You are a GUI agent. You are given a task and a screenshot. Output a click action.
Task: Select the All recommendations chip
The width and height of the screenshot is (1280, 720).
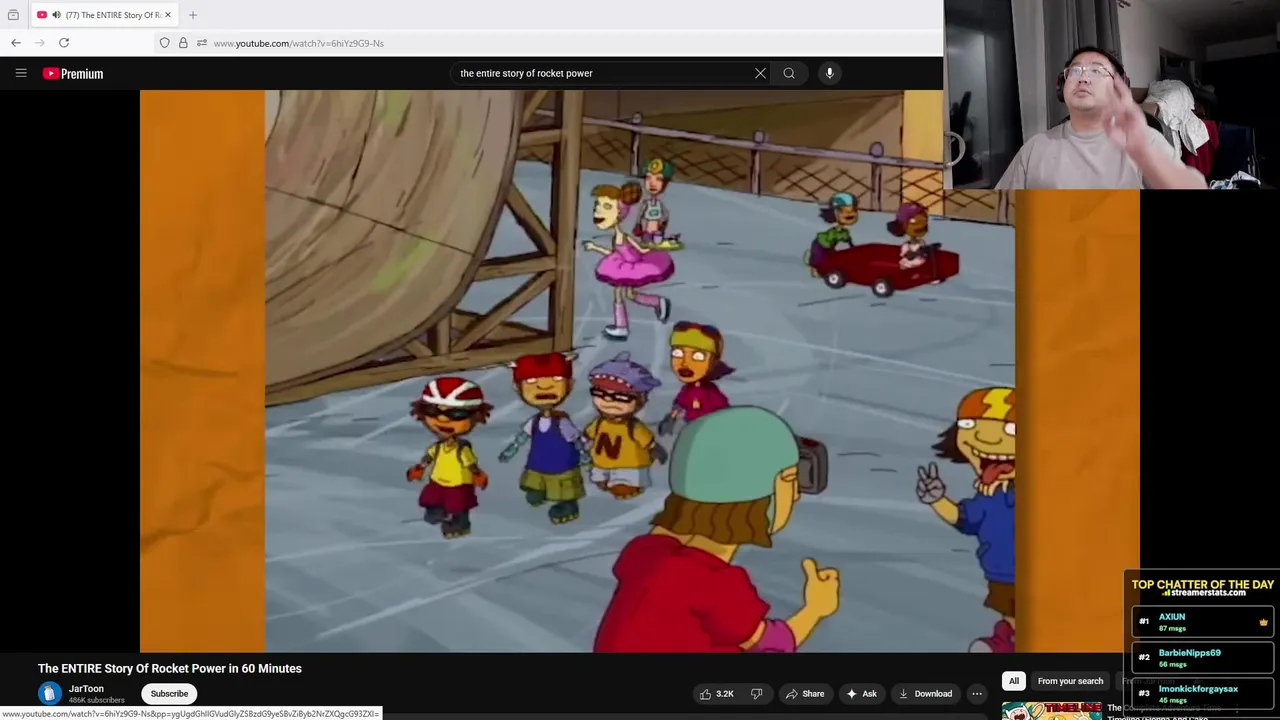pyautogui.click(x=1013, y=681)
